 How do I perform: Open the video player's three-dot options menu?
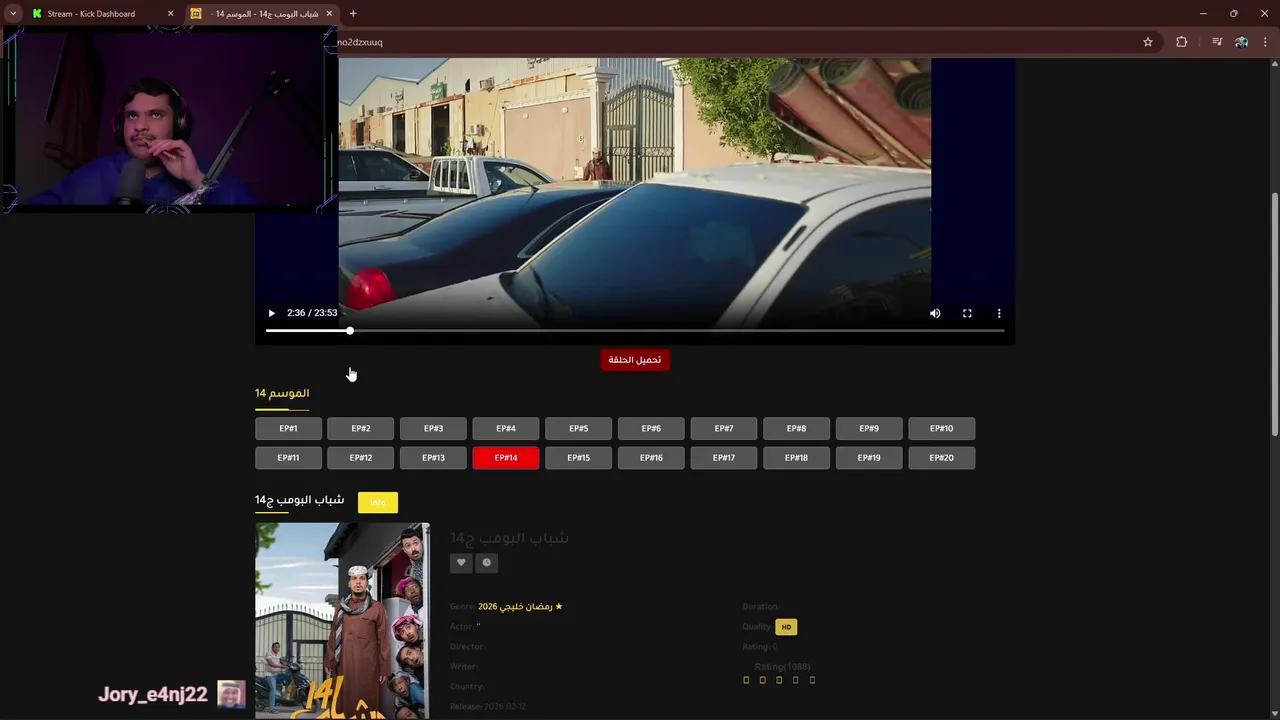pos(999,313)
